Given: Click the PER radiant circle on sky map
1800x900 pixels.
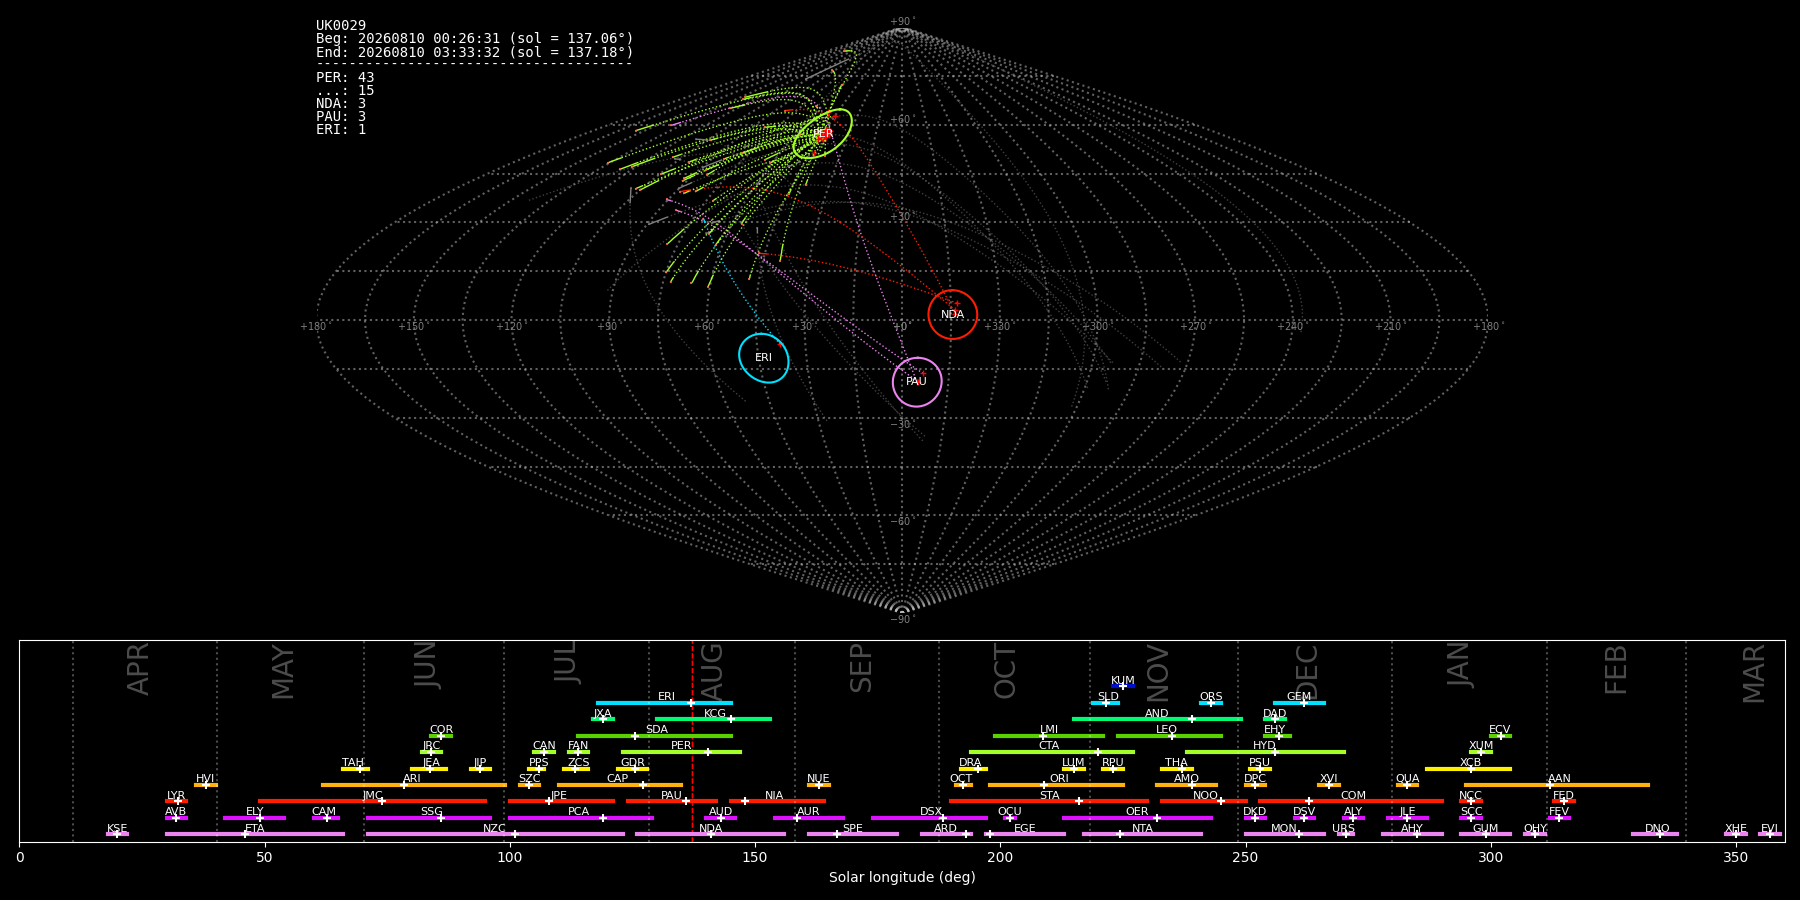Looking at the screenshot, I should tap(822, 134).
